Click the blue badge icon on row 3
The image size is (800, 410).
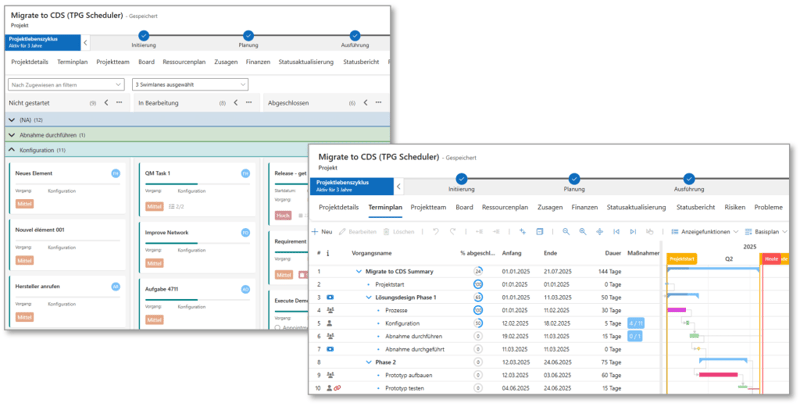[x=330, y=297]
